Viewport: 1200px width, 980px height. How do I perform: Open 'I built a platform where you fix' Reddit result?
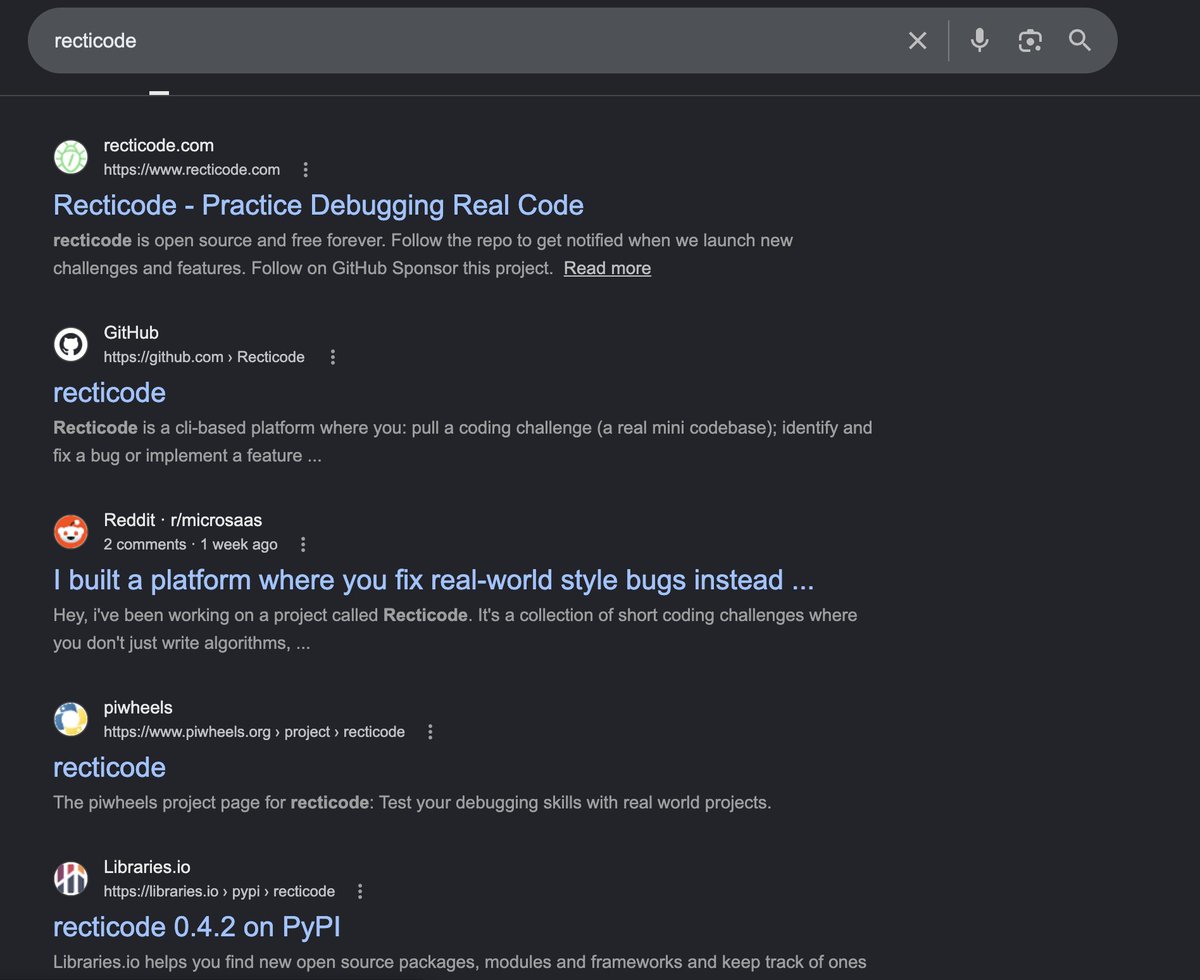coord(433,580)
